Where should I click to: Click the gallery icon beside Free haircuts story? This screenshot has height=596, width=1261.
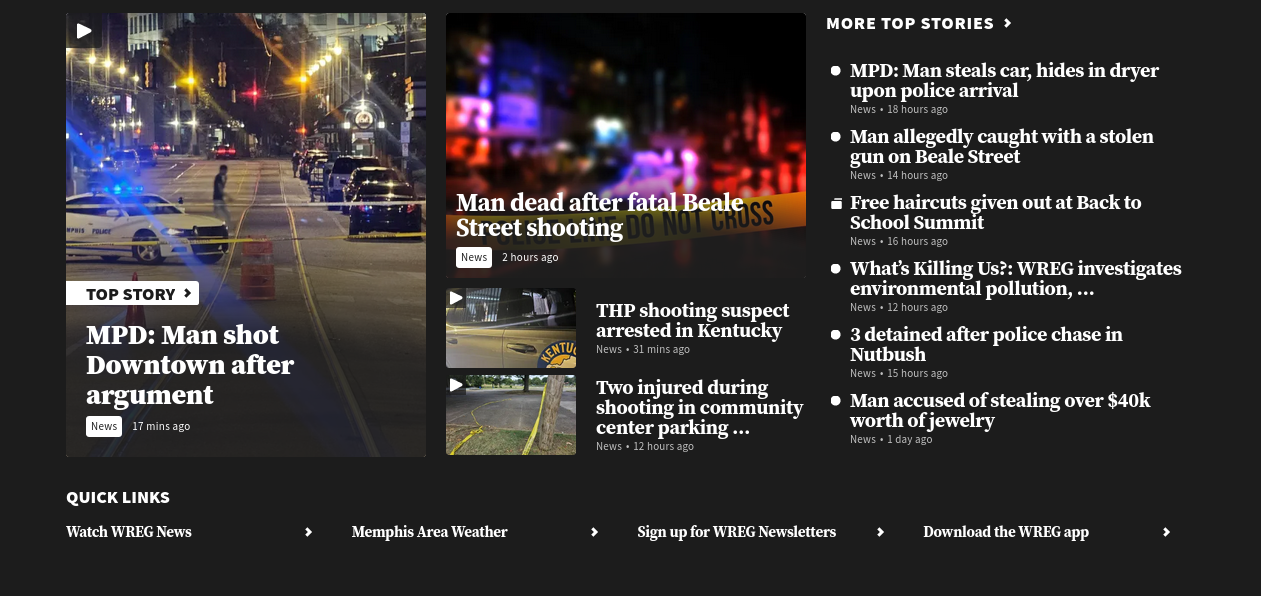point(836,204)
